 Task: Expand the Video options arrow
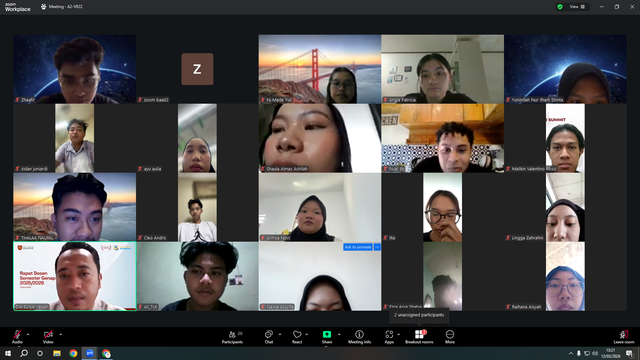point(60,334)
